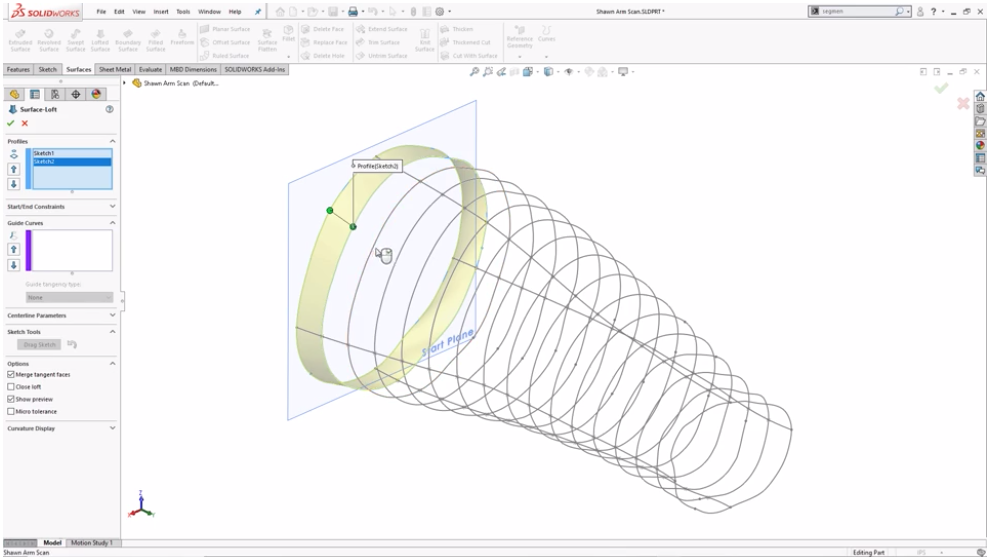Switch to the Evaluate ribbon tab
The image size is (987, 557).
click(x=150, y=69)
